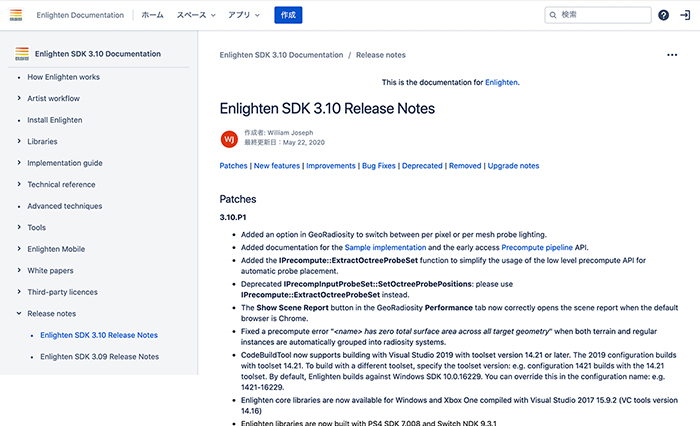Click in the 検索 search field
The width and height of the screenshot is (700, 426).
(600, 16)
